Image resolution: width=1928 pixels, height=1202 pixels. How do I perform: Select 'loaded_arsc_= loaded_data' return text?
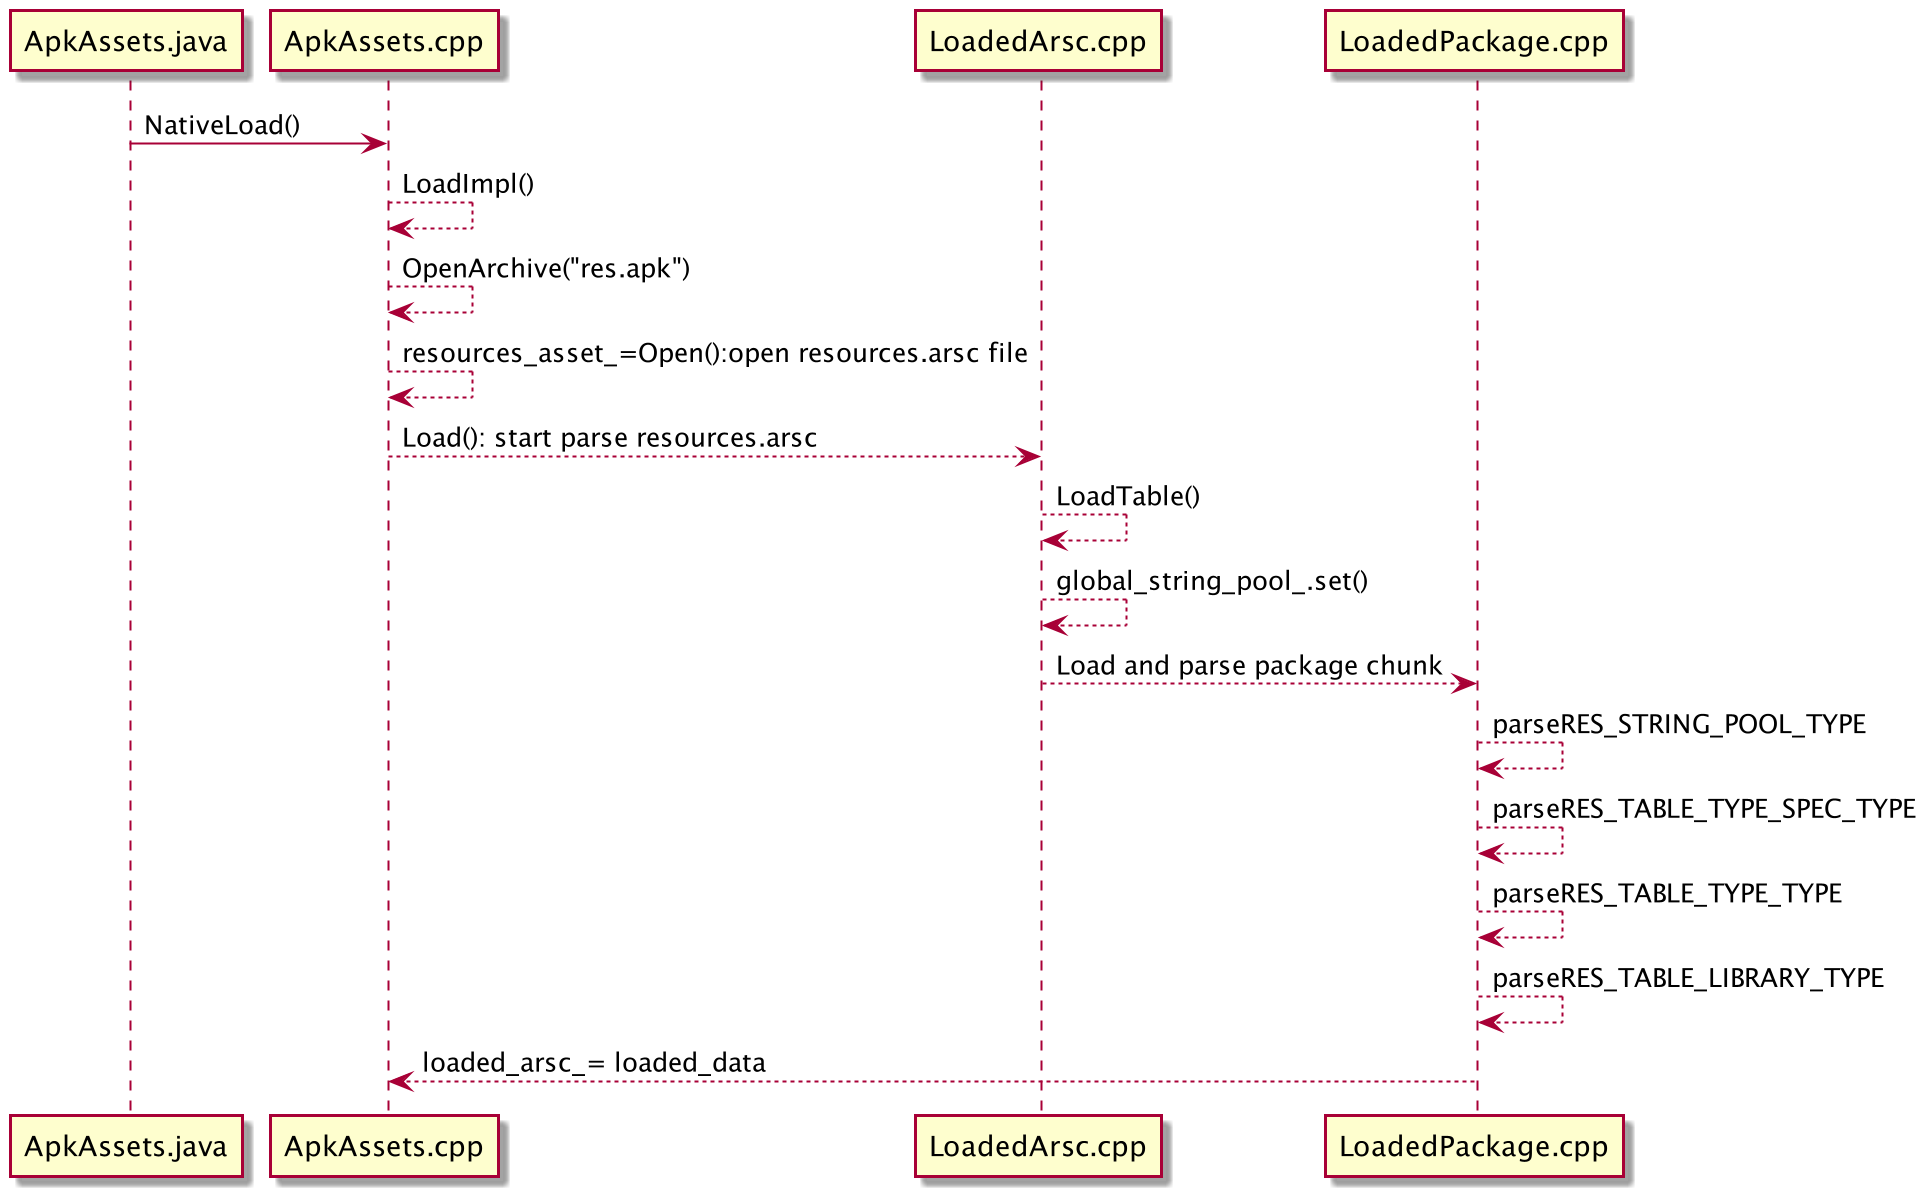click(x=594, y=1063)
